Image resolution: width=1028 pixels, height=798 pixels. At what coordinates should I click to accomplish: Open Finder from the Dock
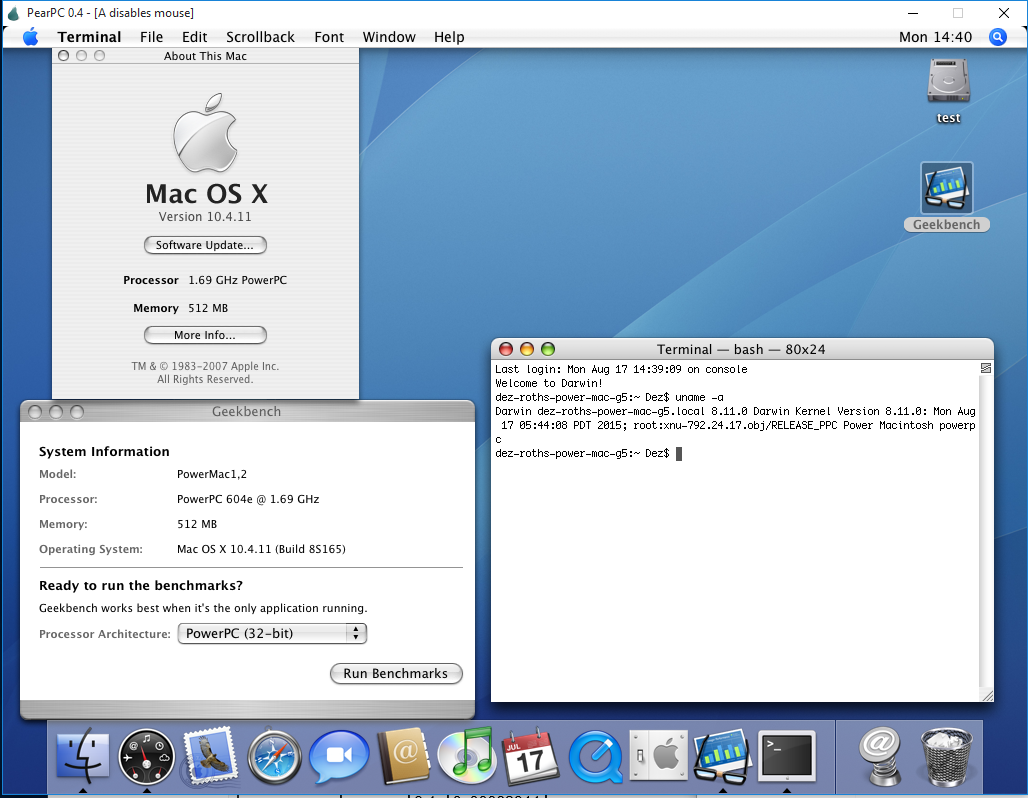83,756
